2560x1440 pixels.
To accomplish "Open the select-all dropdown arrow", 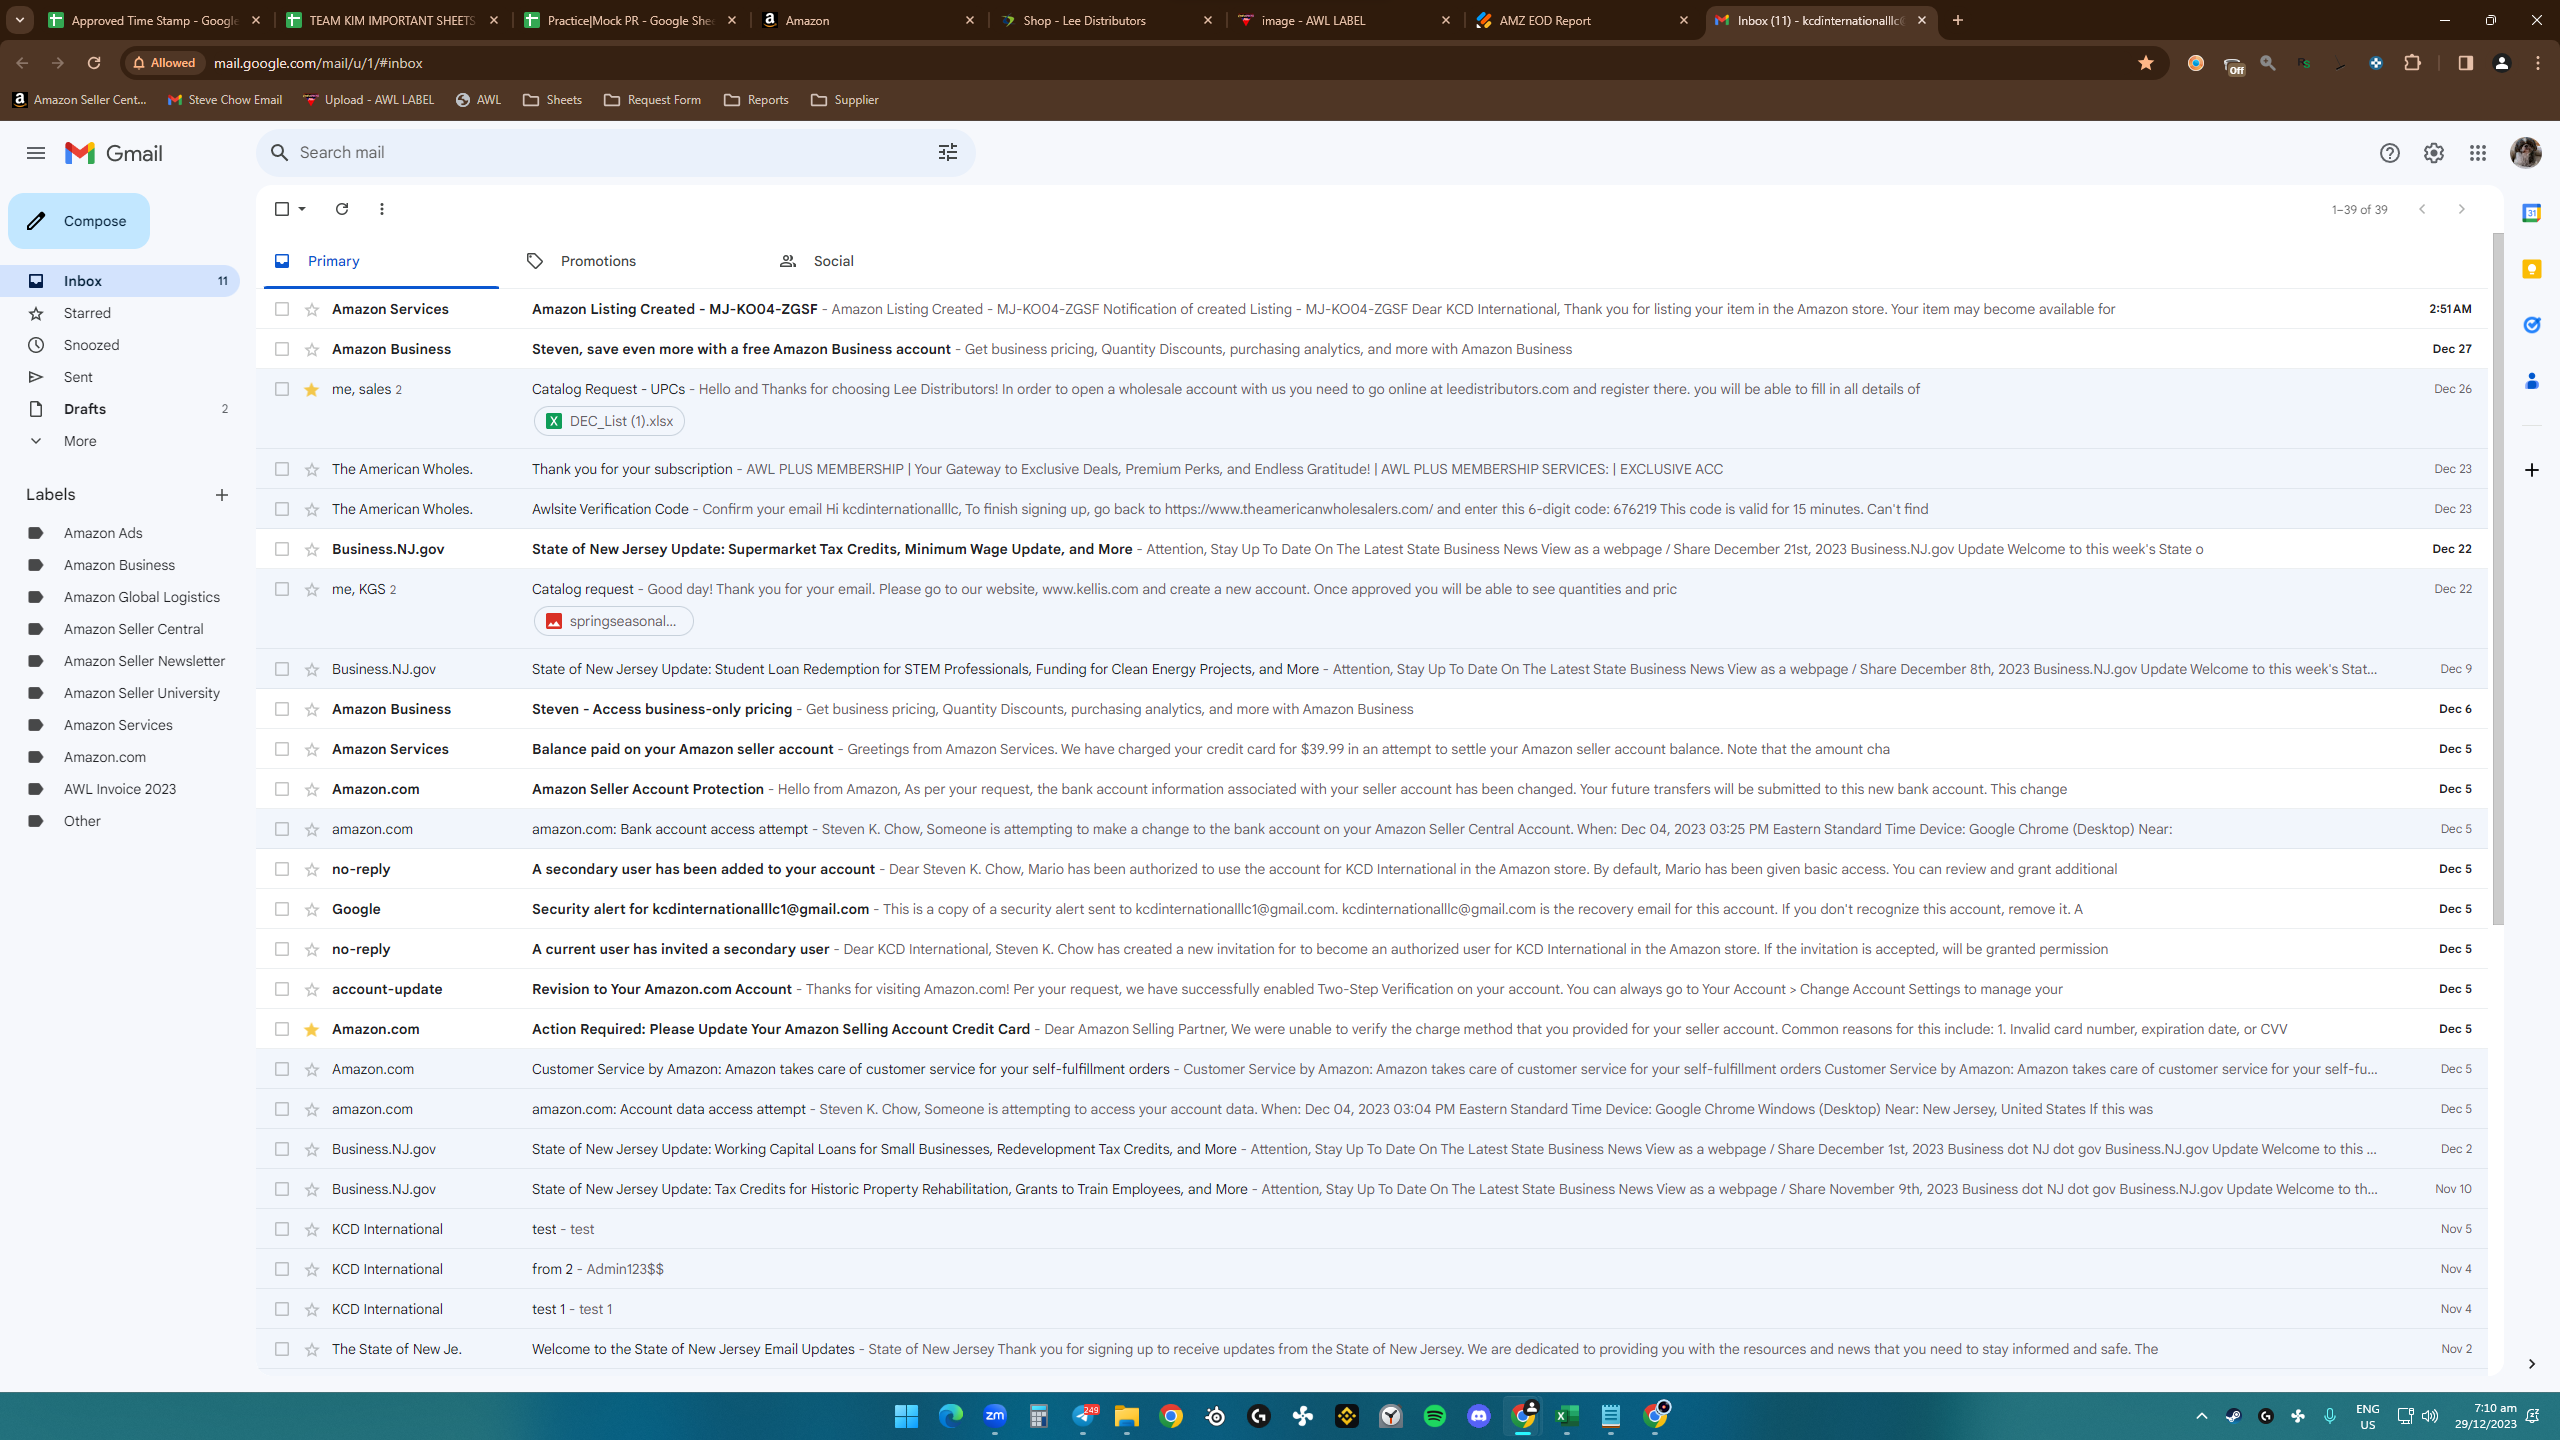I will click(x=302, y=209).
